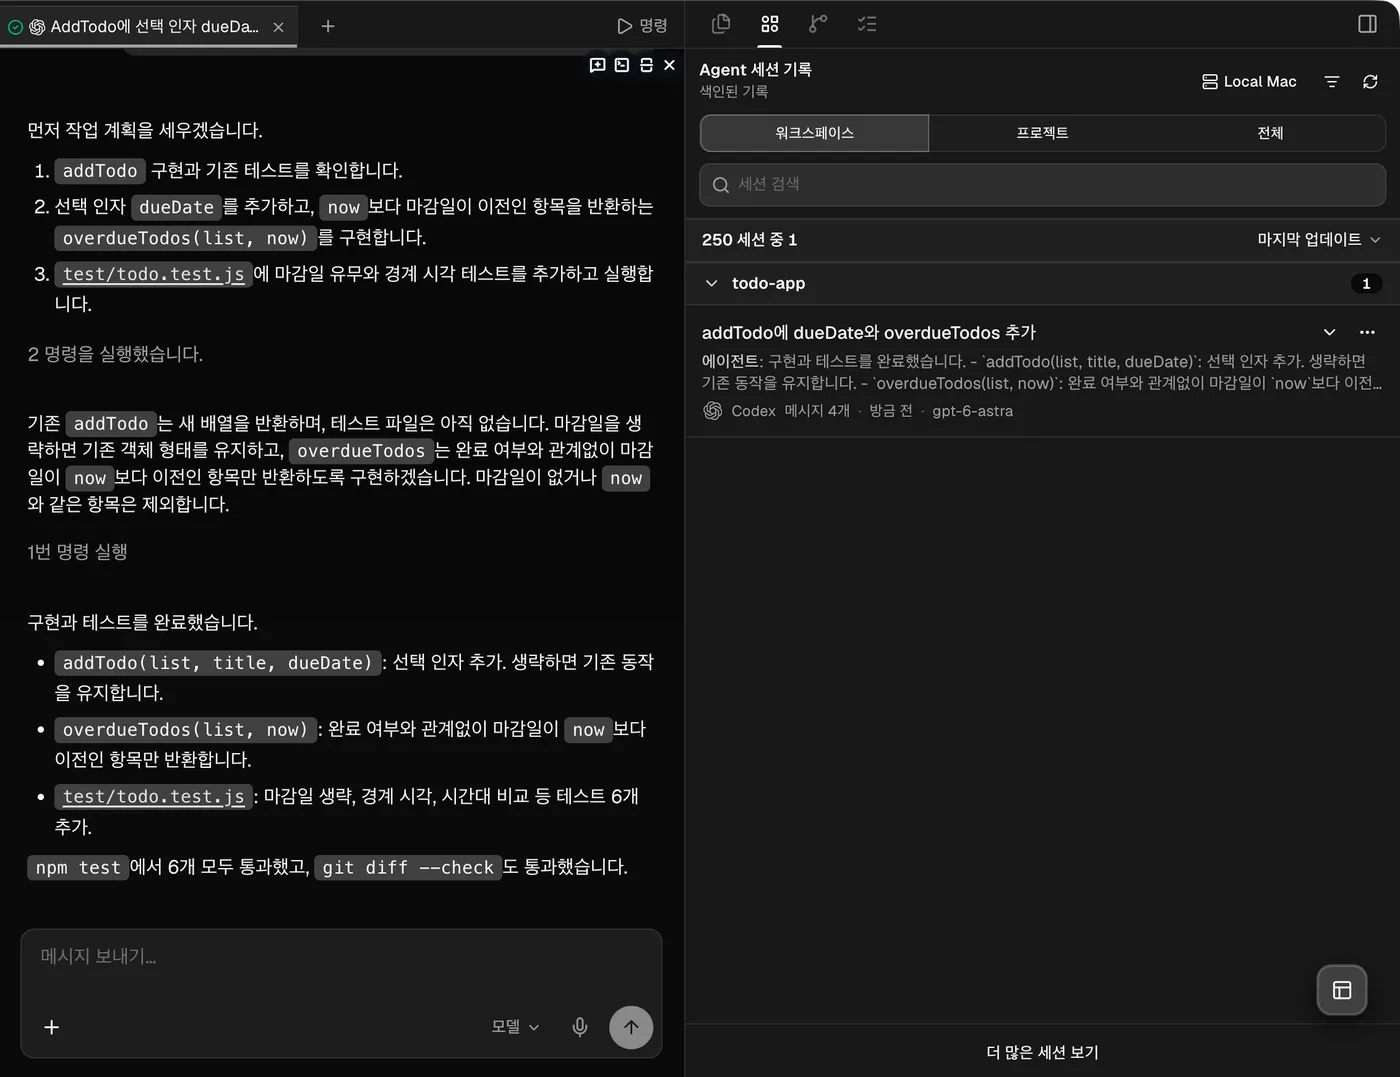Open the session filter icon
Screen dimensions: 1400x1077
1331,82
